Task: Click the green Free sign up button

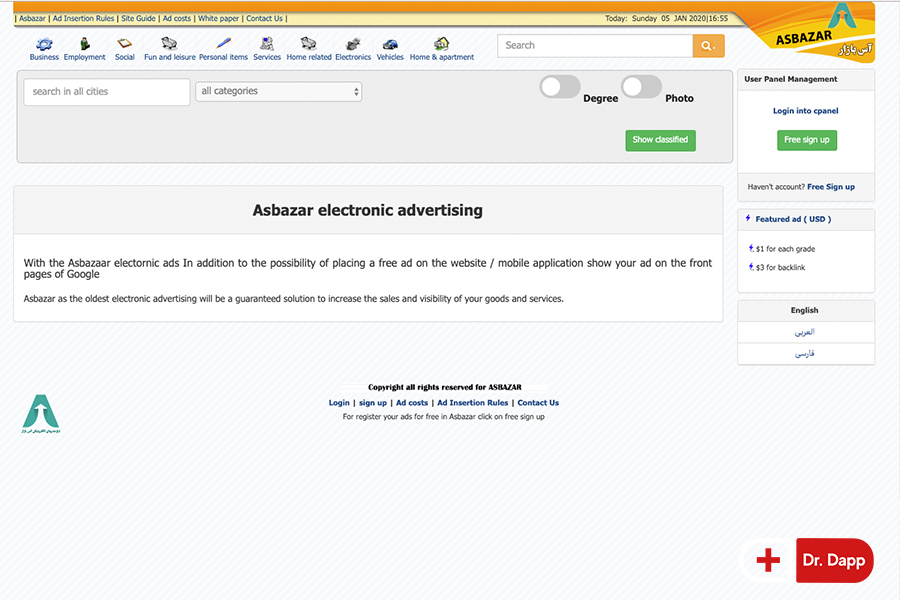Action: point(807,140)
